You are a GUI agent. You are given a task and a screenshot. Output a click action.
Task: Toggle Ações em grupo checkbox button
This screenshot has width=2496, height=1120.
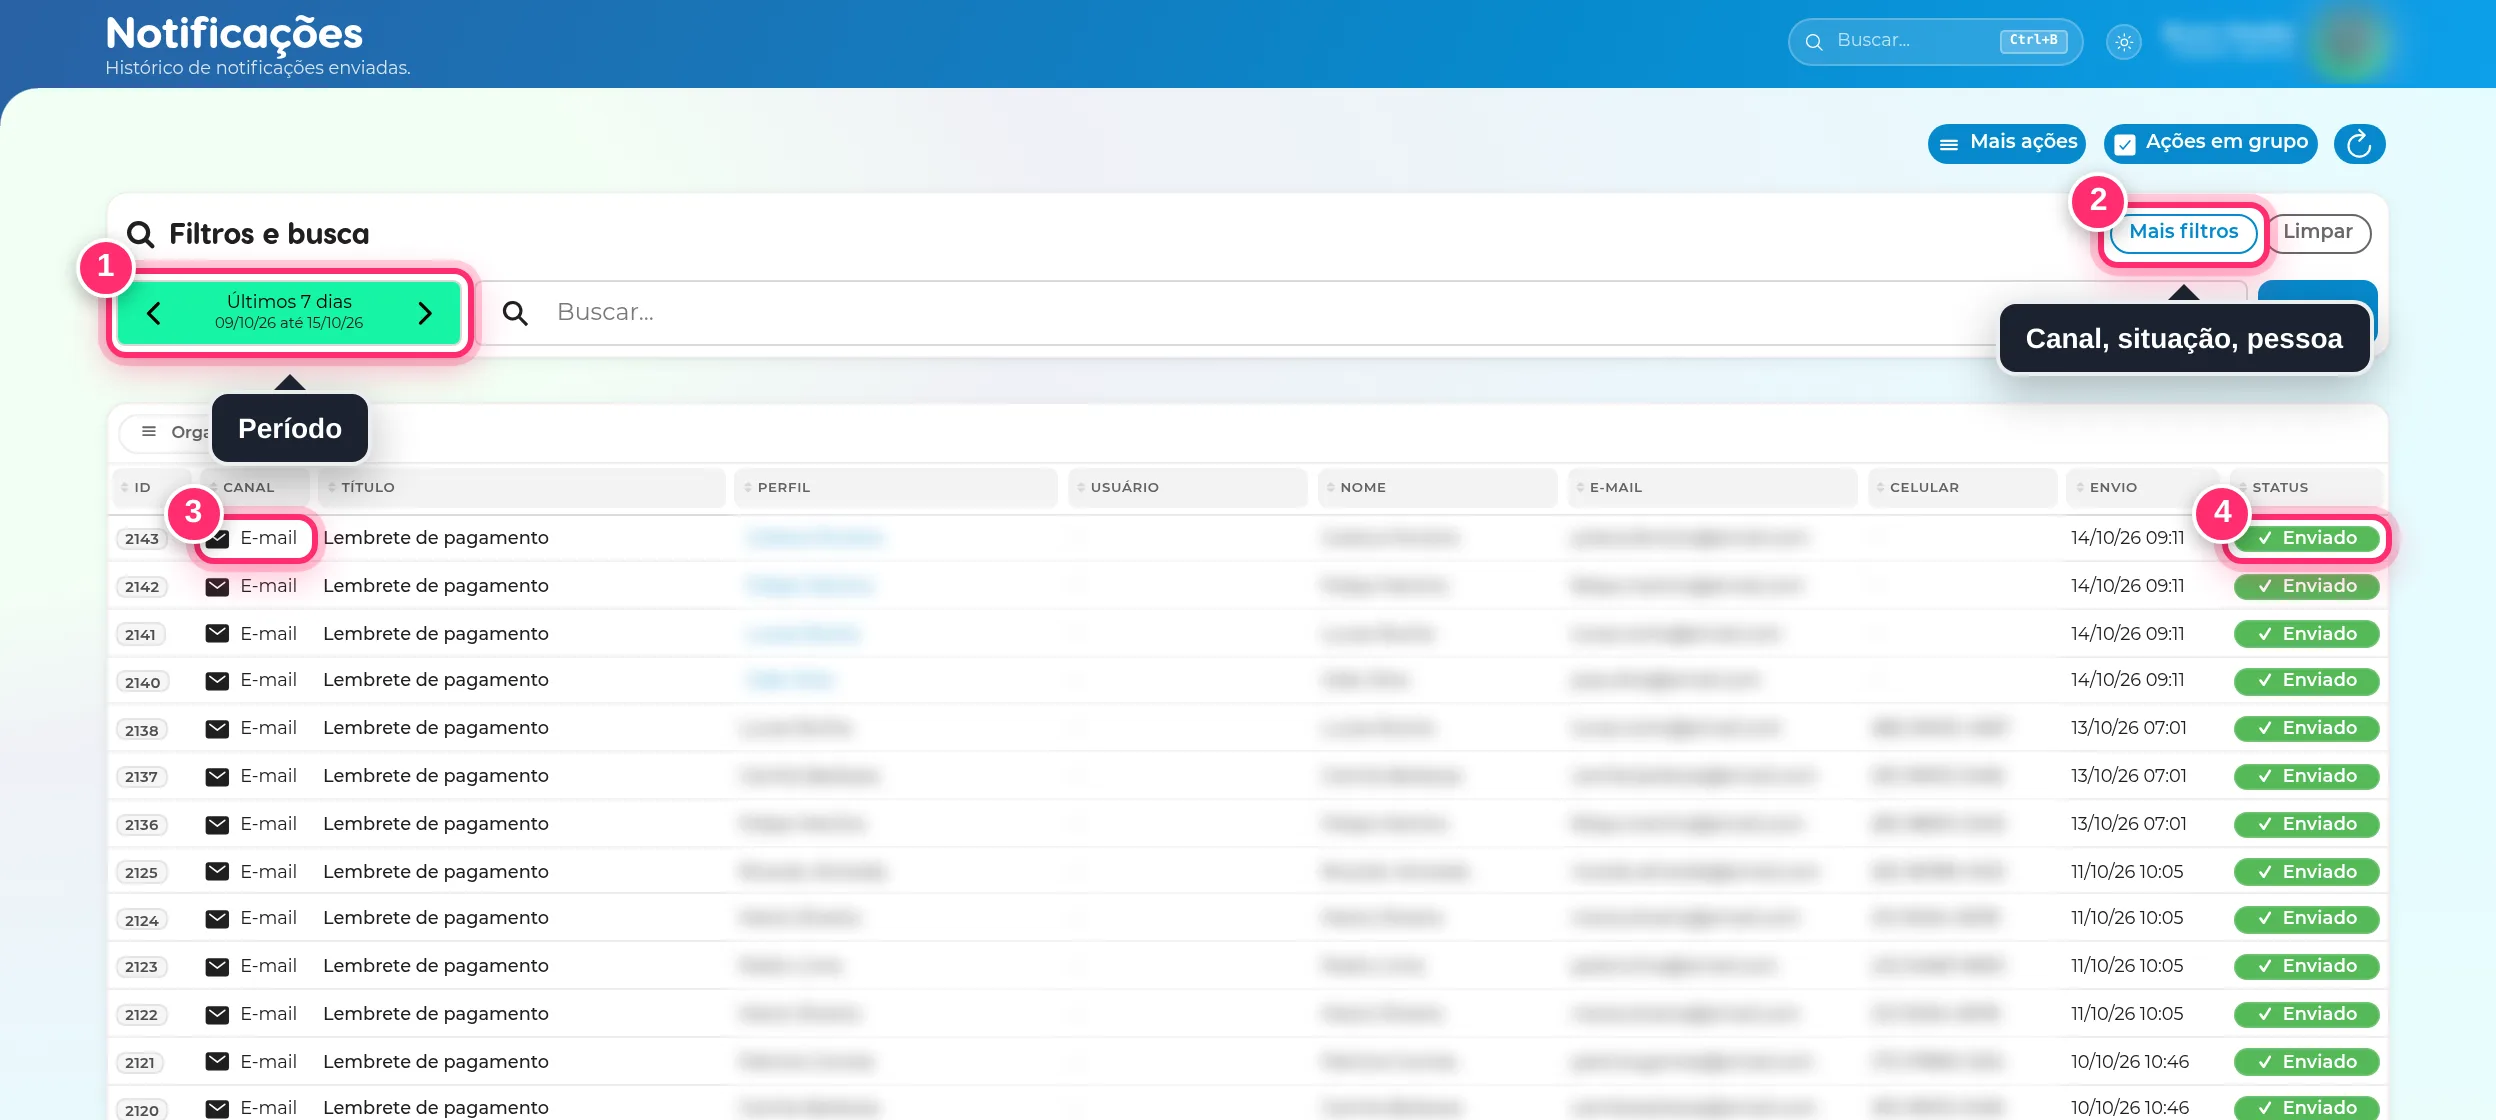(x=2210, y=144)
